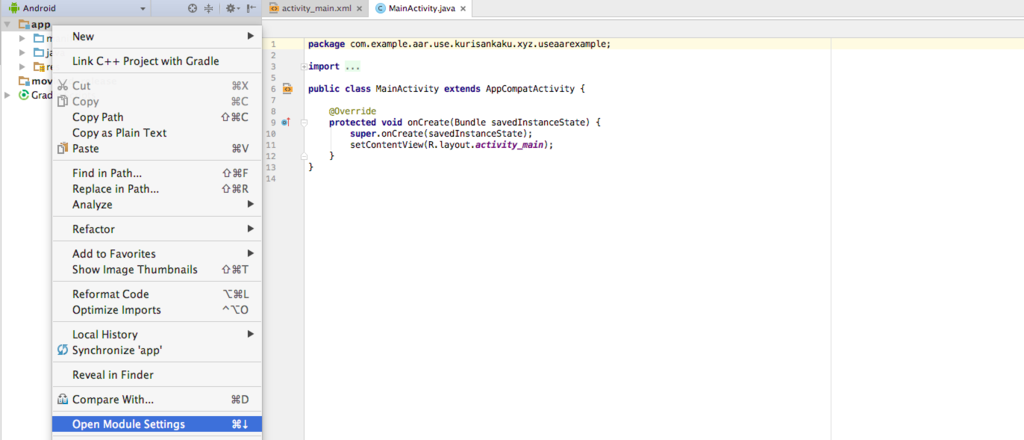This screenshot has height=440, width=1024.
Task: Click the @Override annotation
Action: click(353, 112)
